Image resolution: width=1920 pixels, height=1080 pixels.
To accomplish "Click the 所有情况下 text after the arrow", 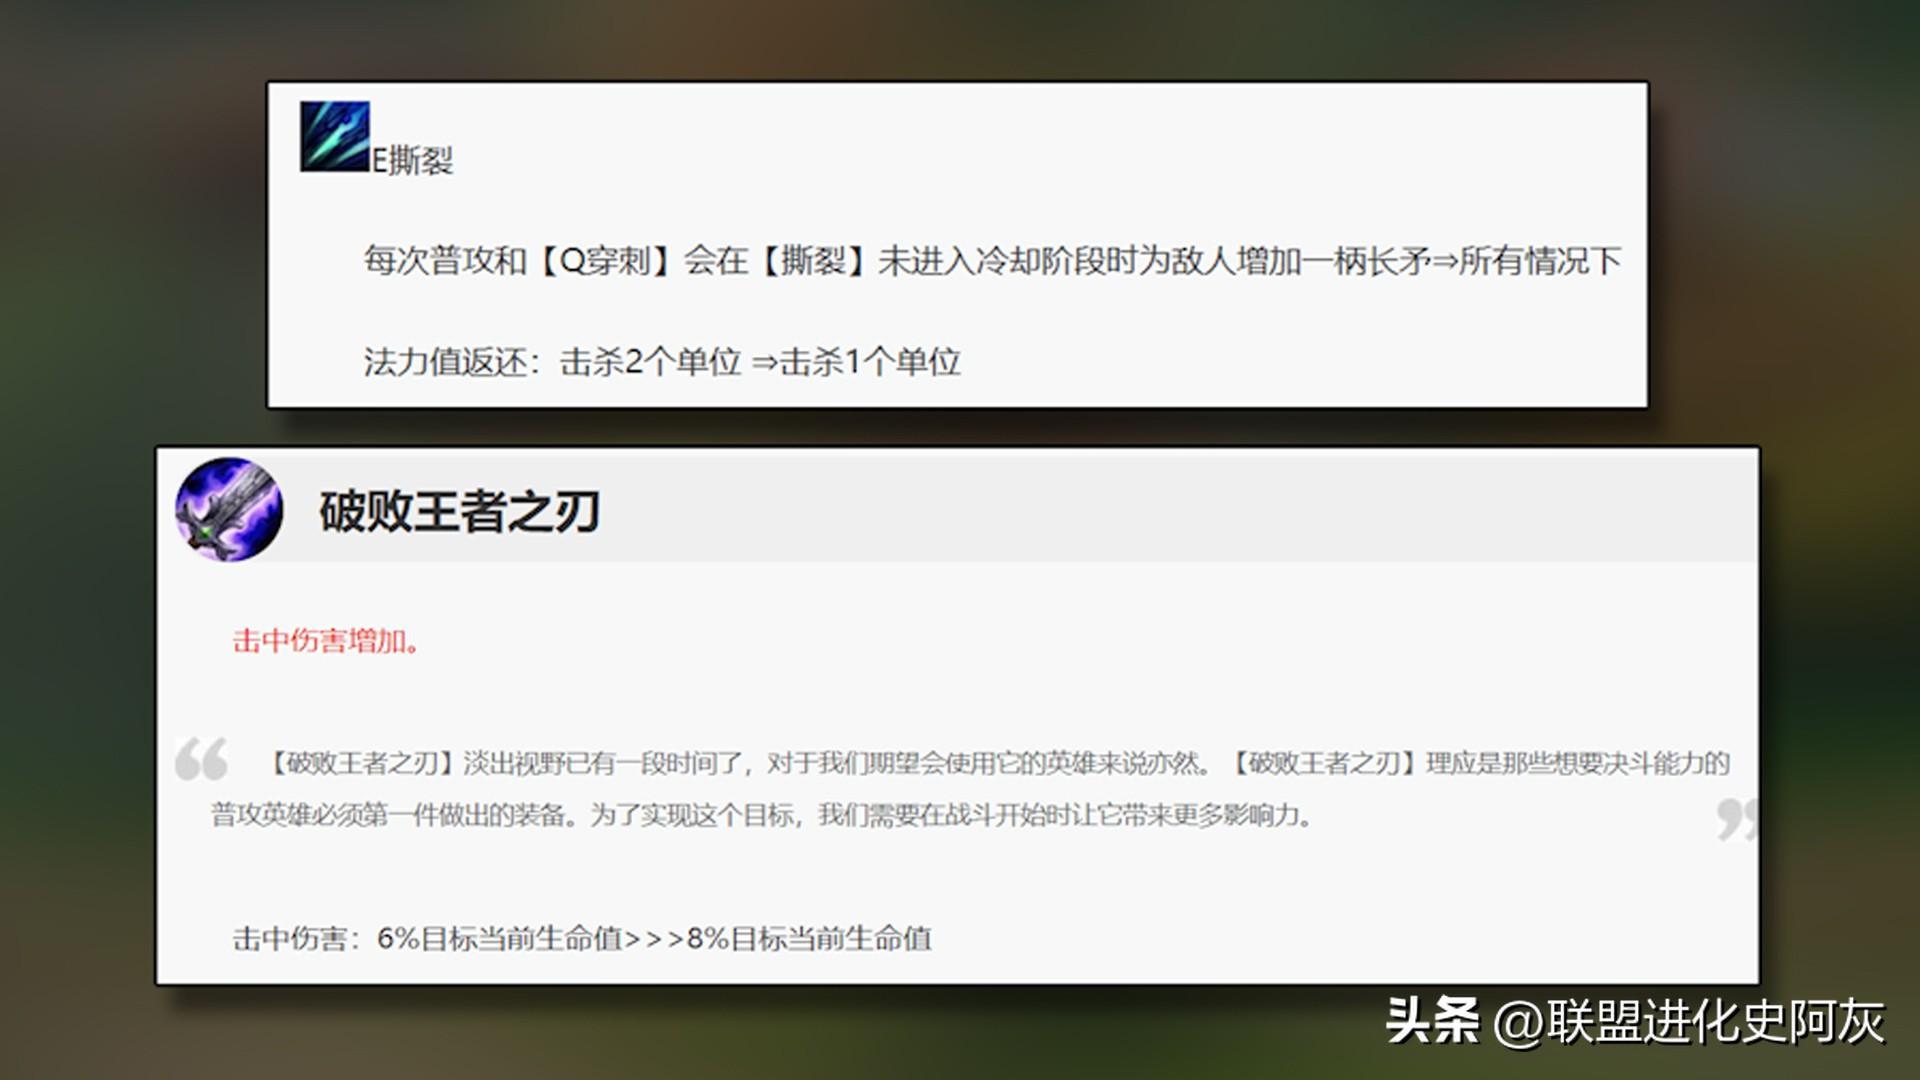I will tap(1540, 261).
